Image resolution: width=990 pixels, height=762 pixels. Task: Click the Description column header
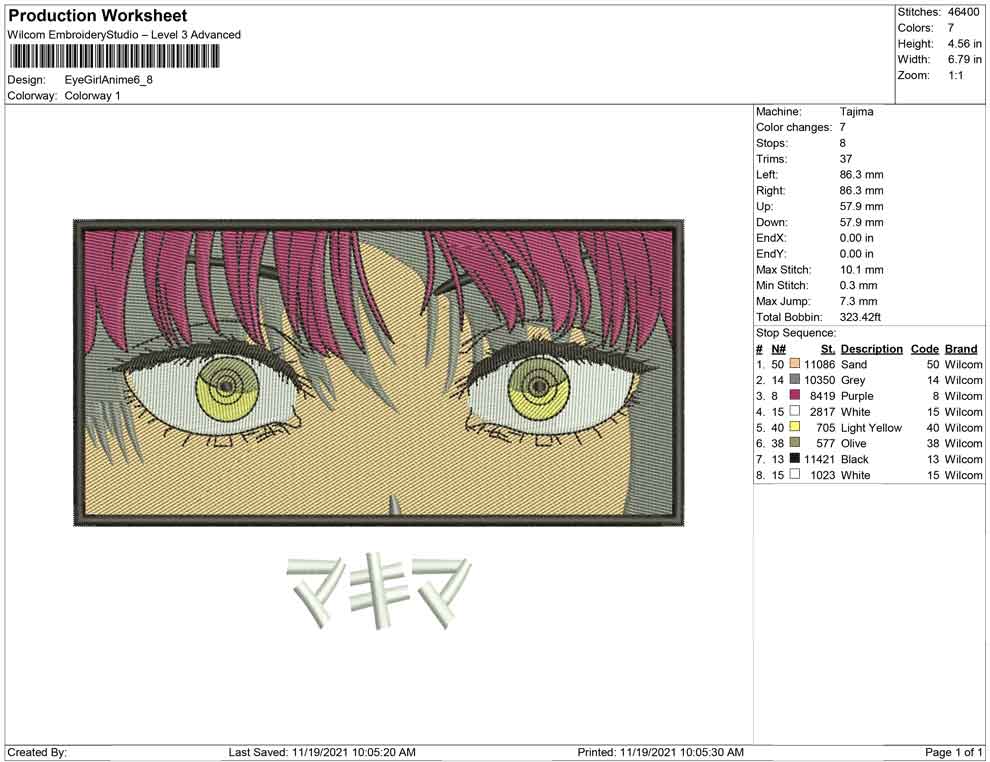pos(871,348)
